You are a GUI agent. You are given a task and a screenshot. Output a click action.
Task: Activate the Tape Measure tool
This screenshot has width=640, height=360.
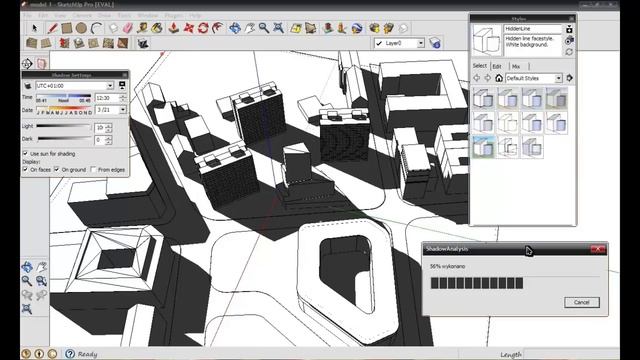(142, 28)
